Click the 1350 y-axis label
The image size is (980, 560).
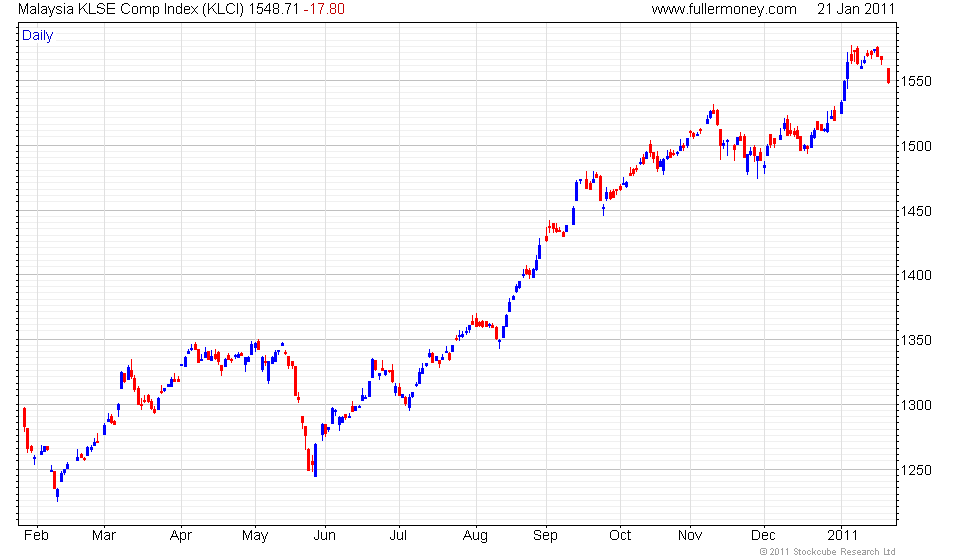(x=916, y=341)
